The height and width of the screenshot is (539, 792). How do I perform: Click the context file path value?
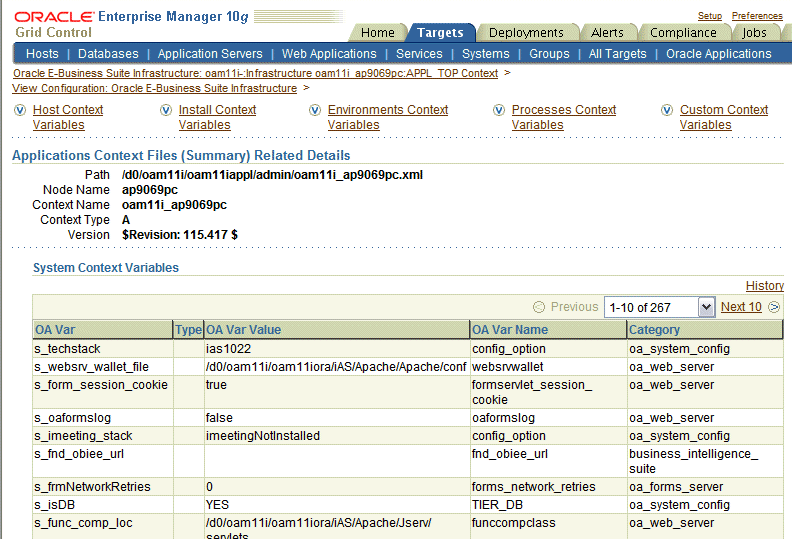[272, 175]
